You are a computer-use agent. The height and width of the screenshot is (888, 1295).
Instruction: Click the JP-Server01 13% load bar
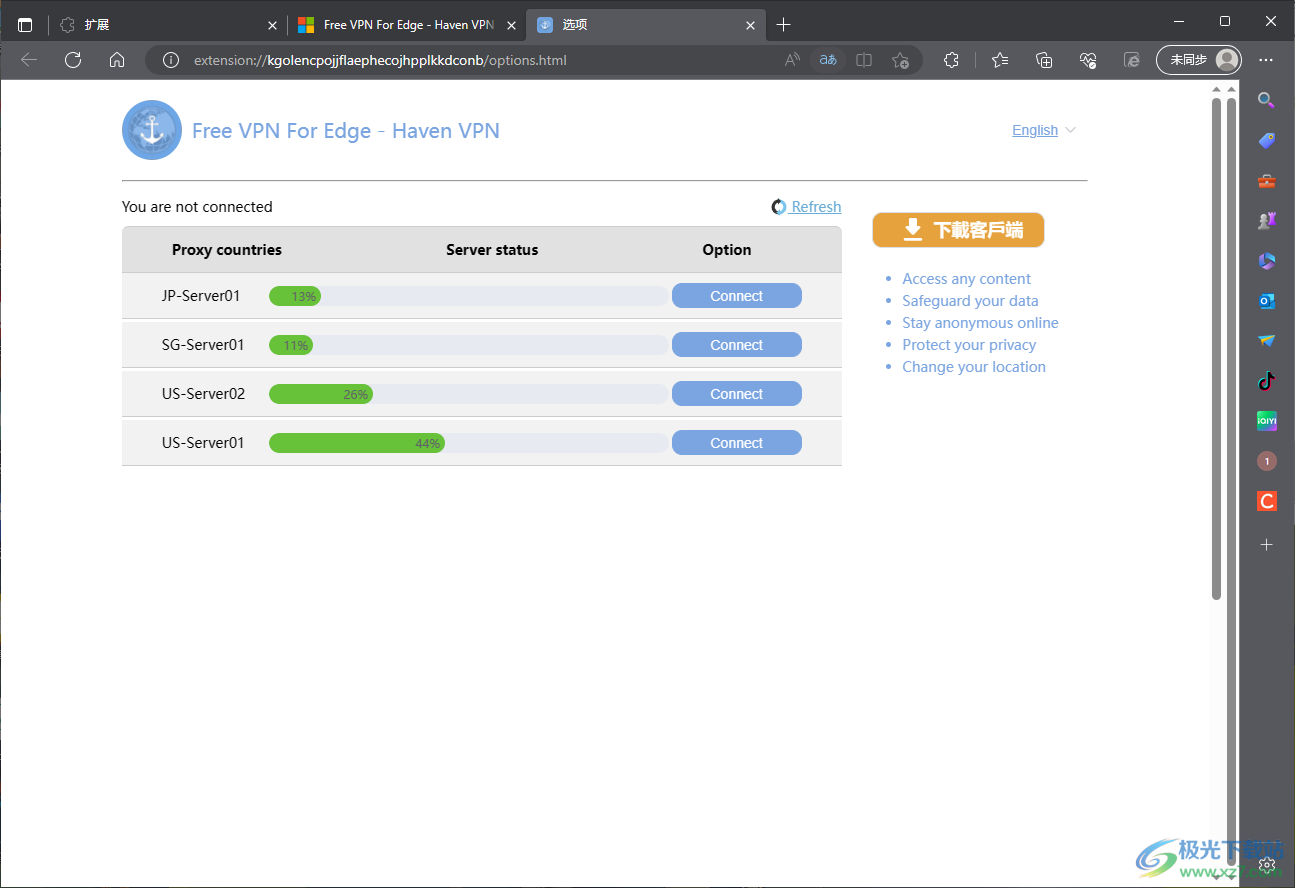coord(468,296)
